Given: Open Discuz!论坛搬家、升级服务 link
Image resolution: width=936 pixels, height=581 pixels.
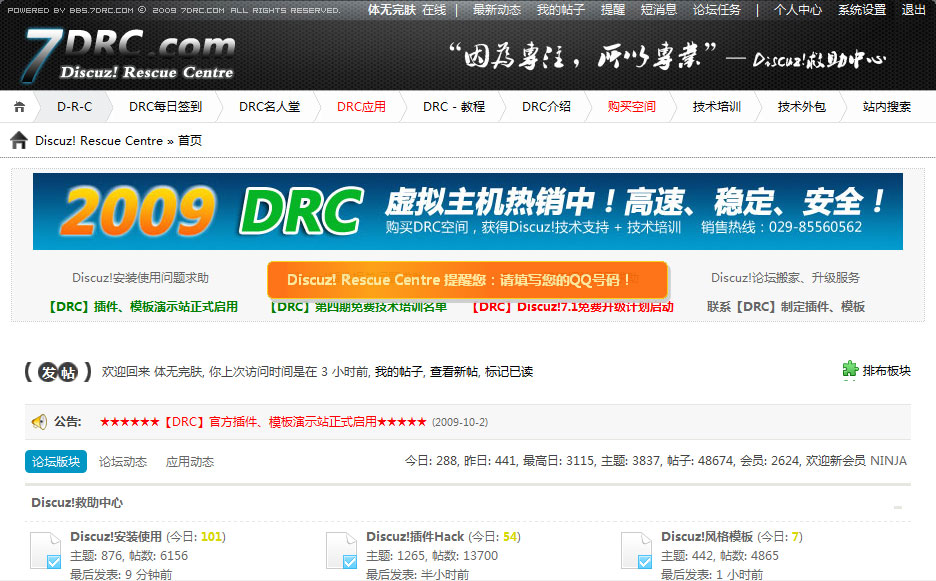Looking at the screenshot, I should pyautogui.click(x=786, y=278).
